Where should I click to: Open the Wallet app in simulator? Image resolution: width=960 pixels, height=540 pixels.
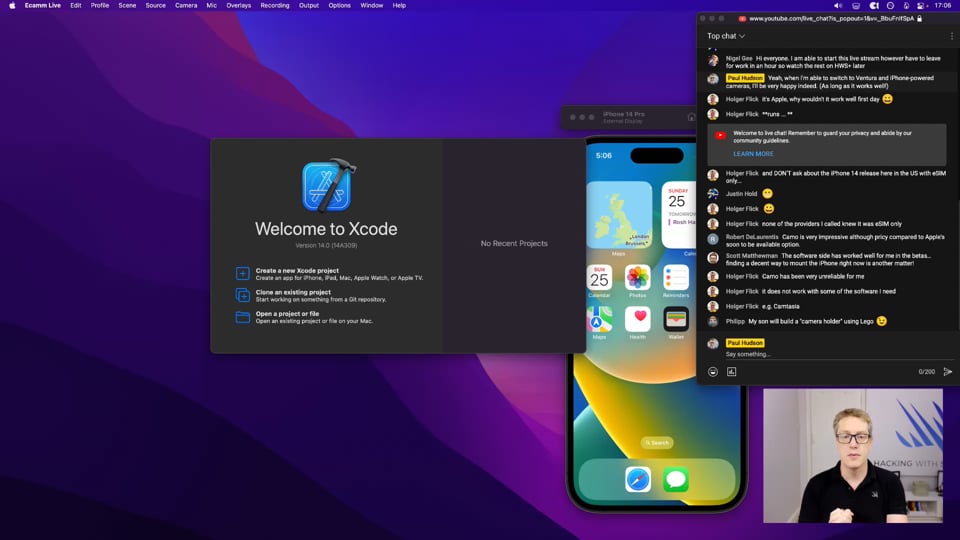(676, 319)
